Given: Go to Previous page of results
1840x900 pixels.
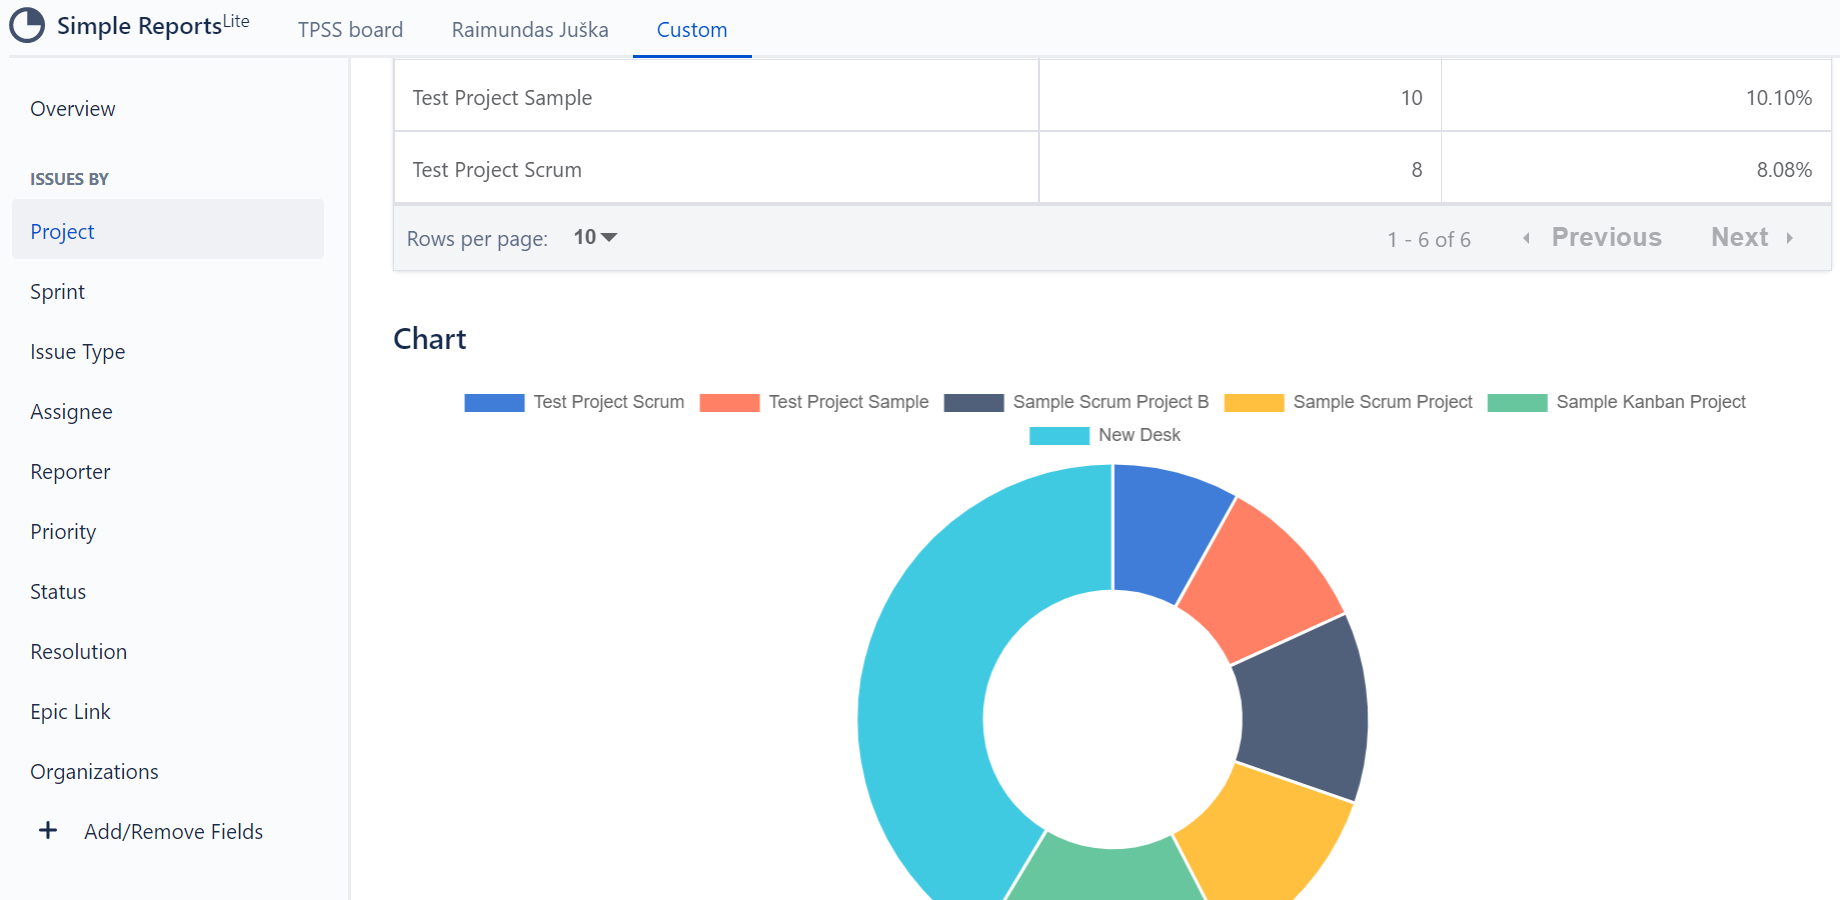Looking at the screenshot, I should [1606, 237].
